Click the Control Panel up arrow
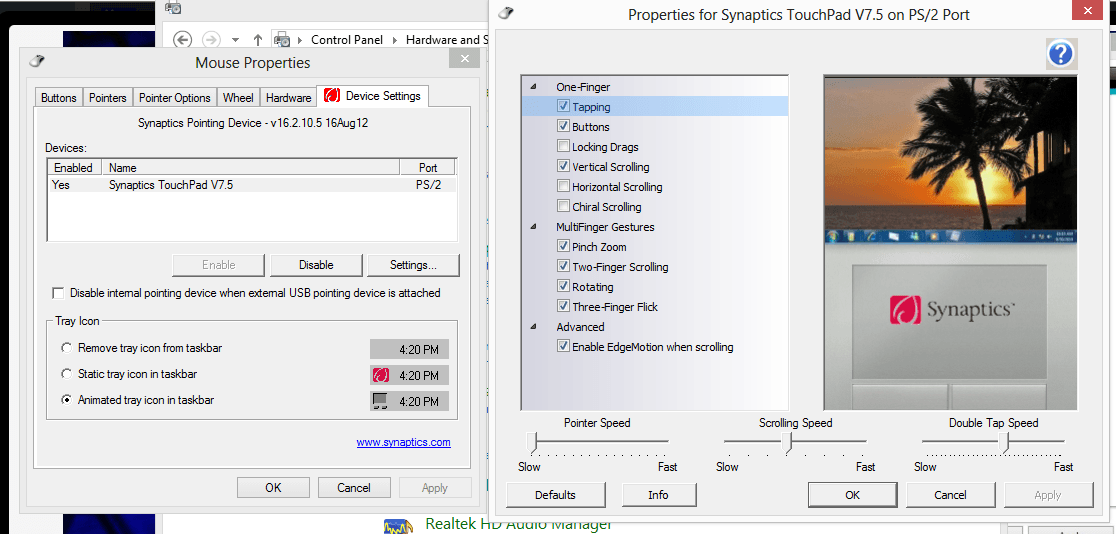The image size is (1116, 534). click(x=258, y=40)
